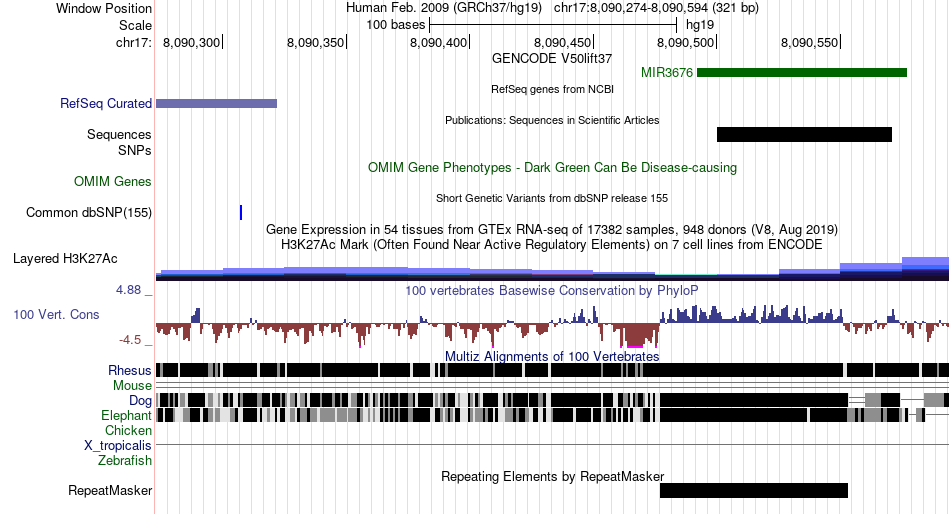Click the blue Common dbSNP variant marker

click(241, 213)
